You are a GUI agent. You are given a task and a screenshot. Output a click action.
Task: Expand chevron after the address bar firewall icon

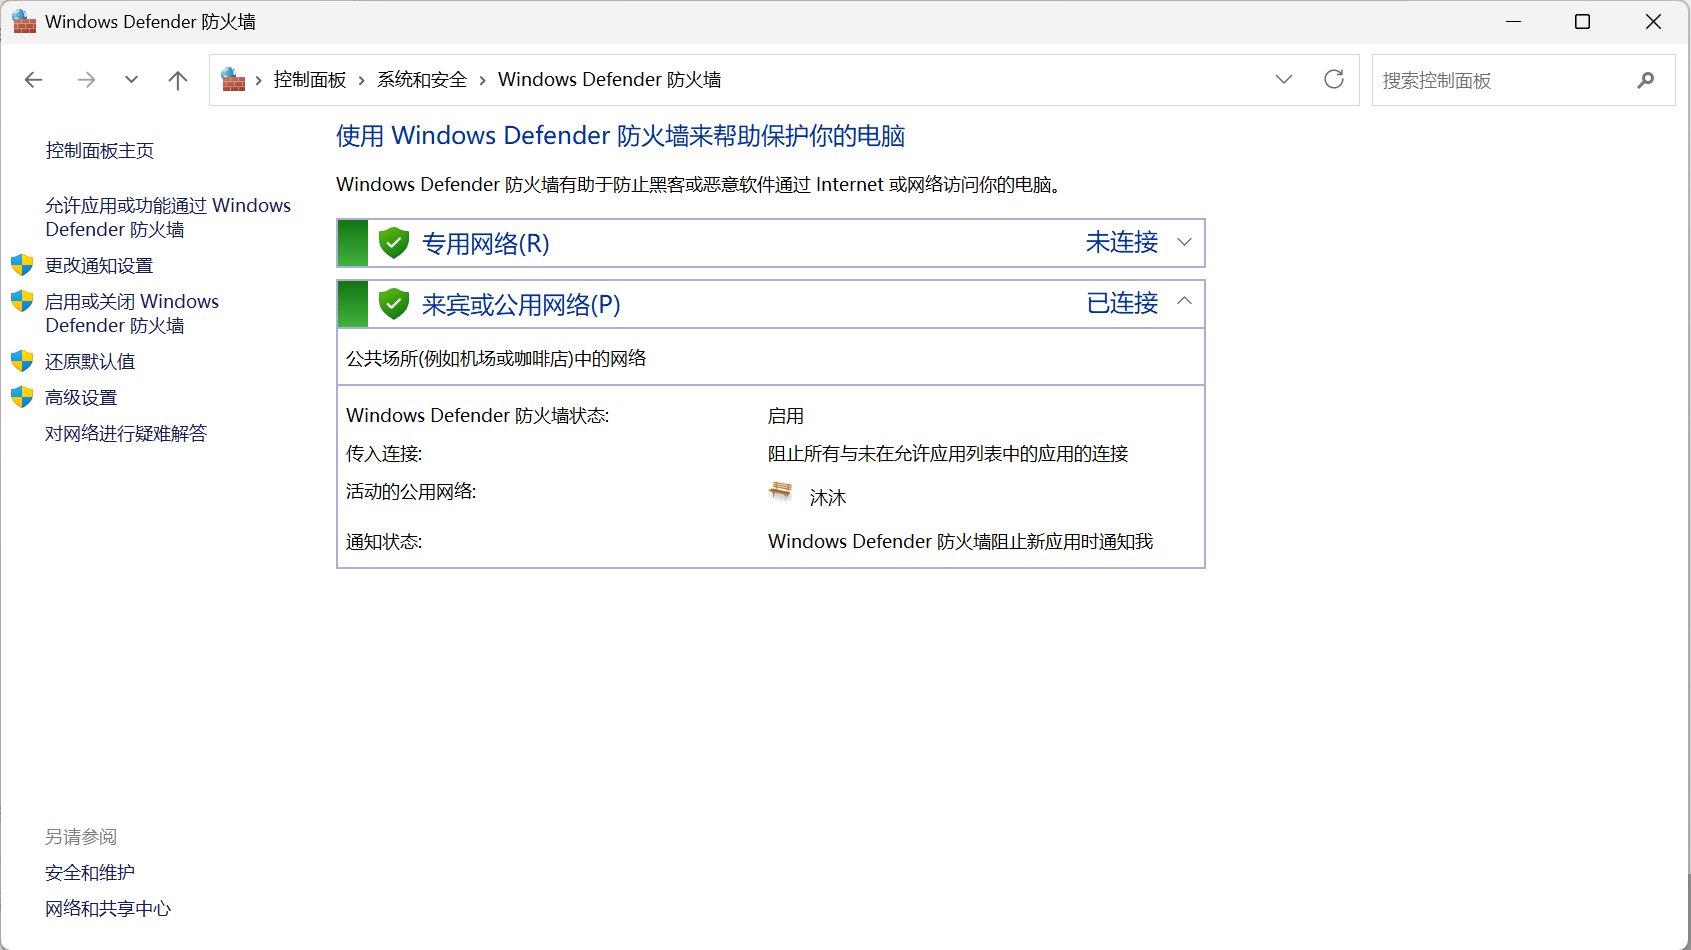tap(259, 80)
